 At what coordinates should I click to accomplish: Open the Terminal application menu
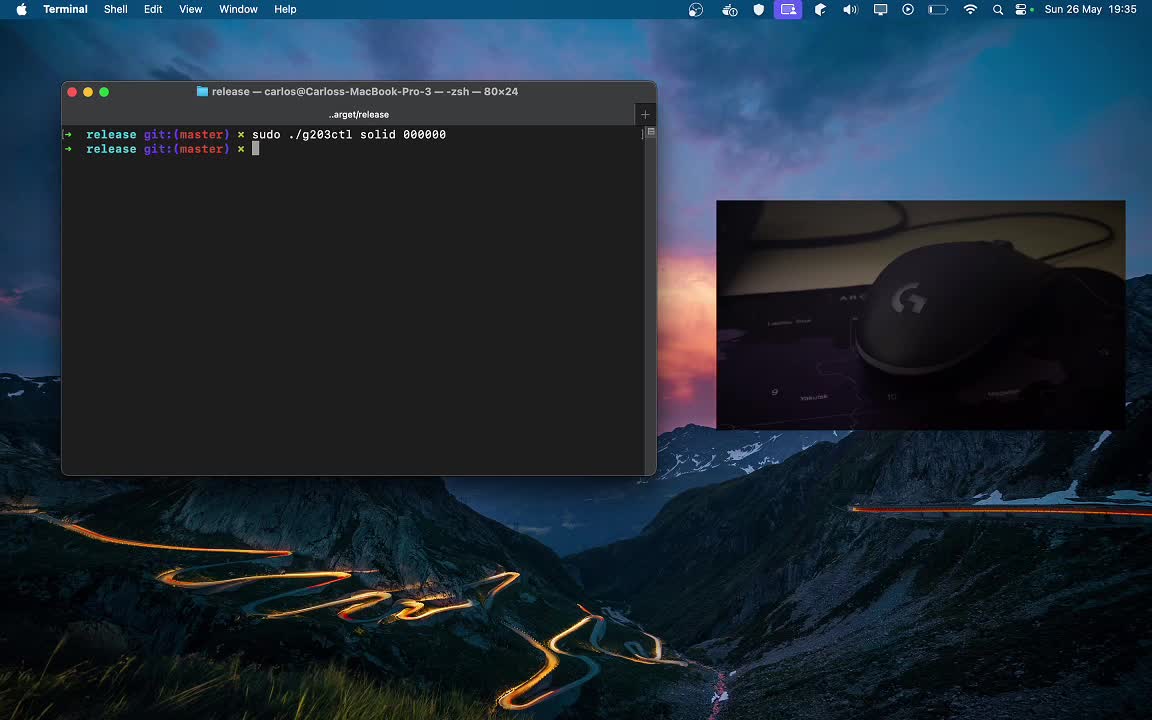pyautogui.click(x=65, y=10)
